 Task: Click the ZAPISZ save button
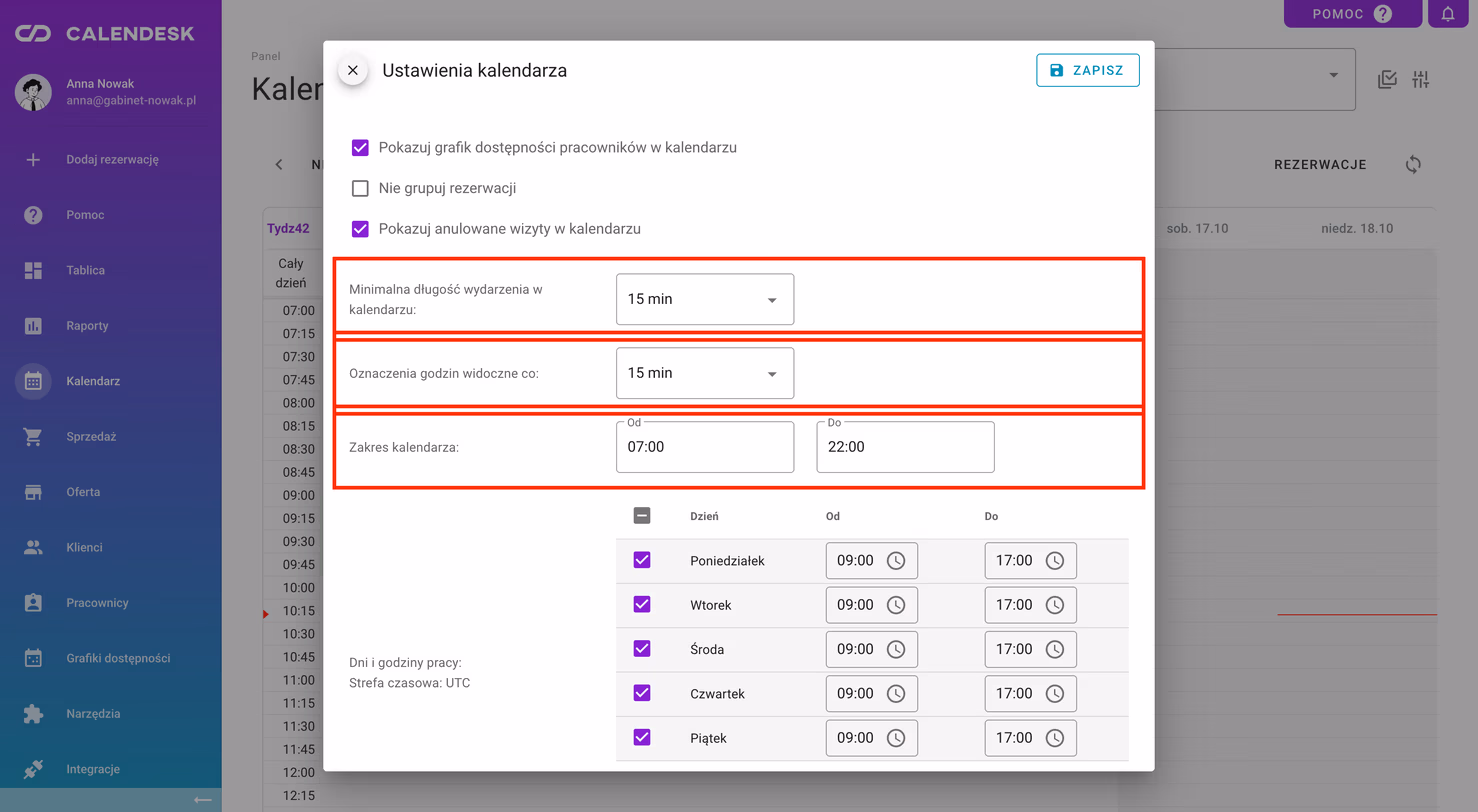pos(1088,71)
